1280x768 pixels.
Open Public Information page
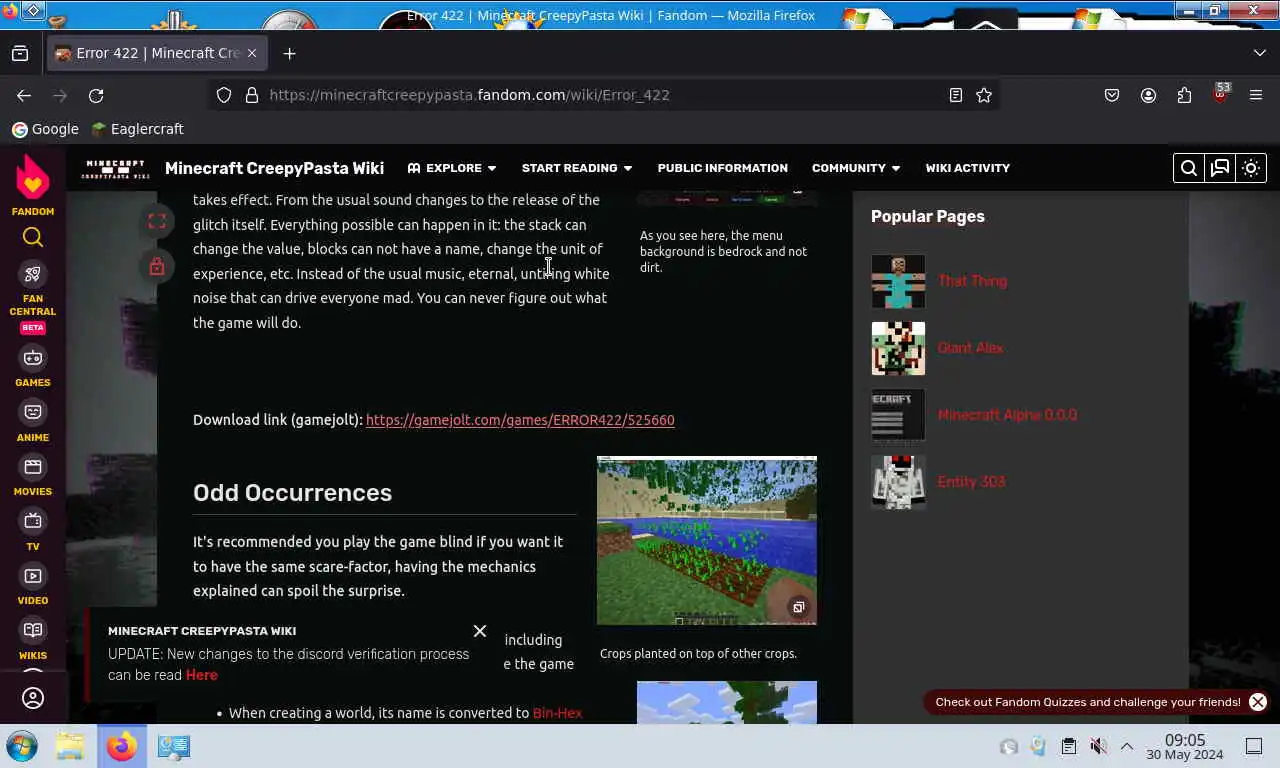tap(723, 168)
